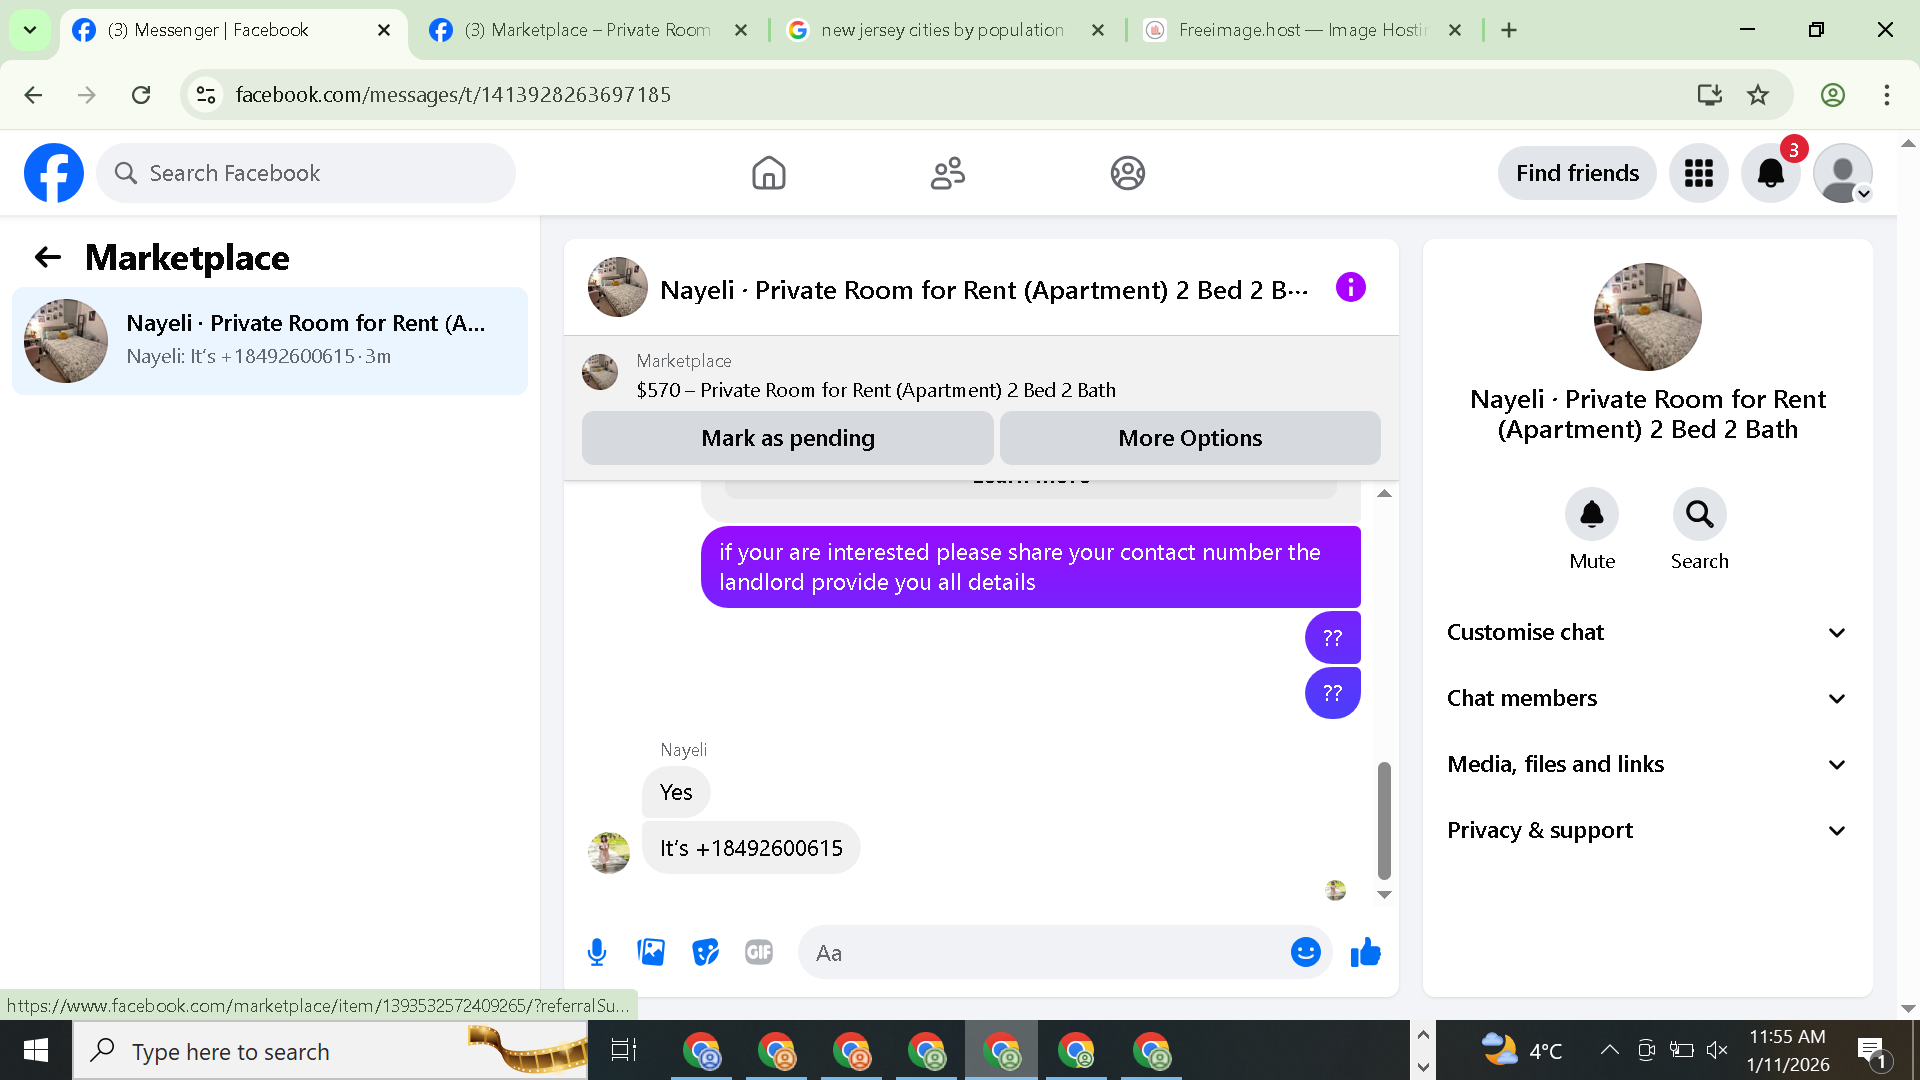Screen dimensions: 1920x1080
Task: Click the Search Facebook field
Action: pos(306,173)
